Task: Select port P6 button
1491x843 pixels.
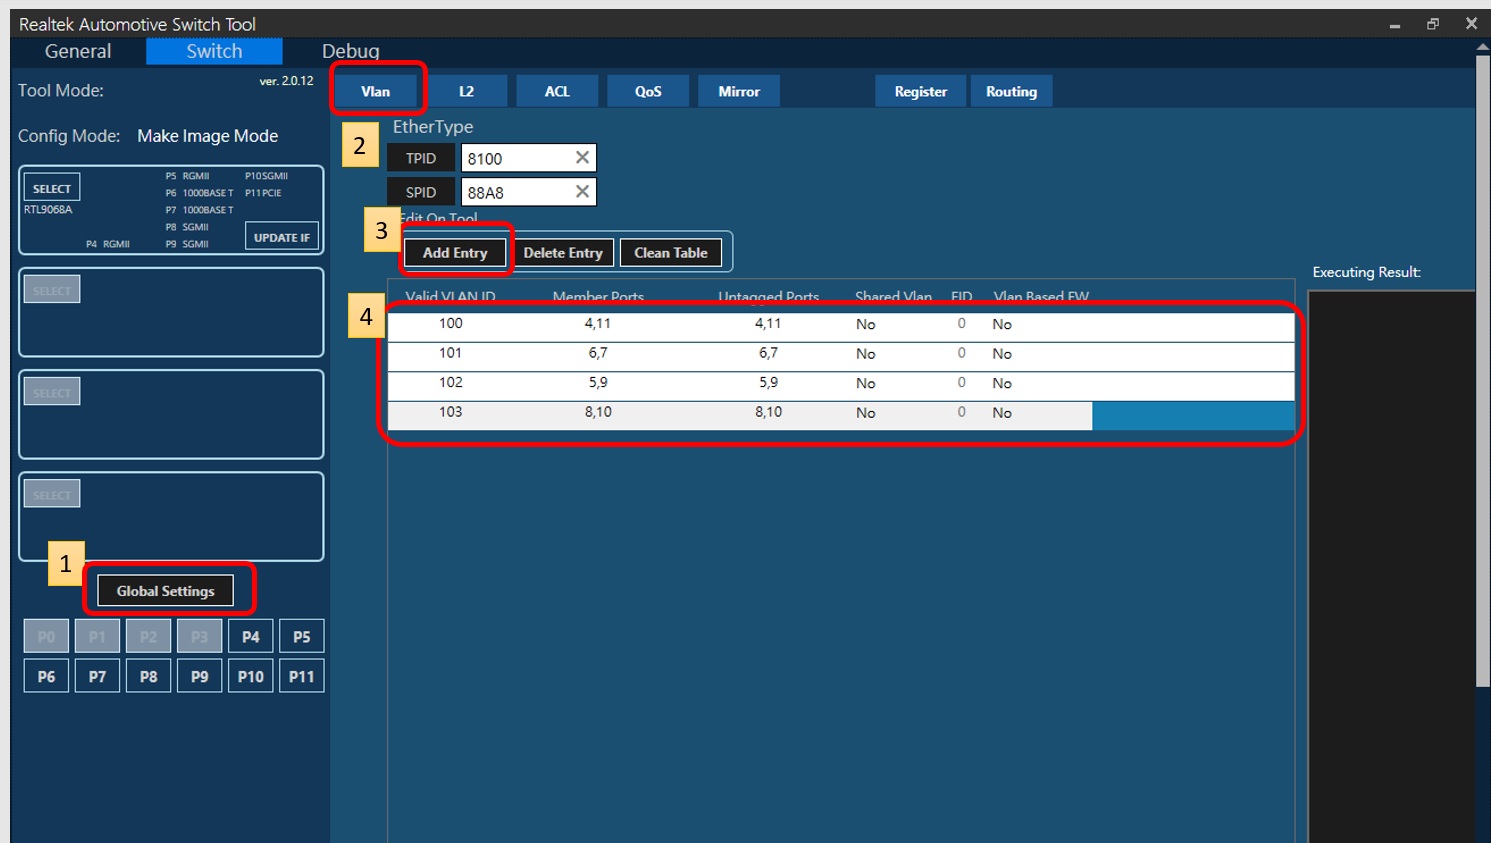Action: click(46, 676)
